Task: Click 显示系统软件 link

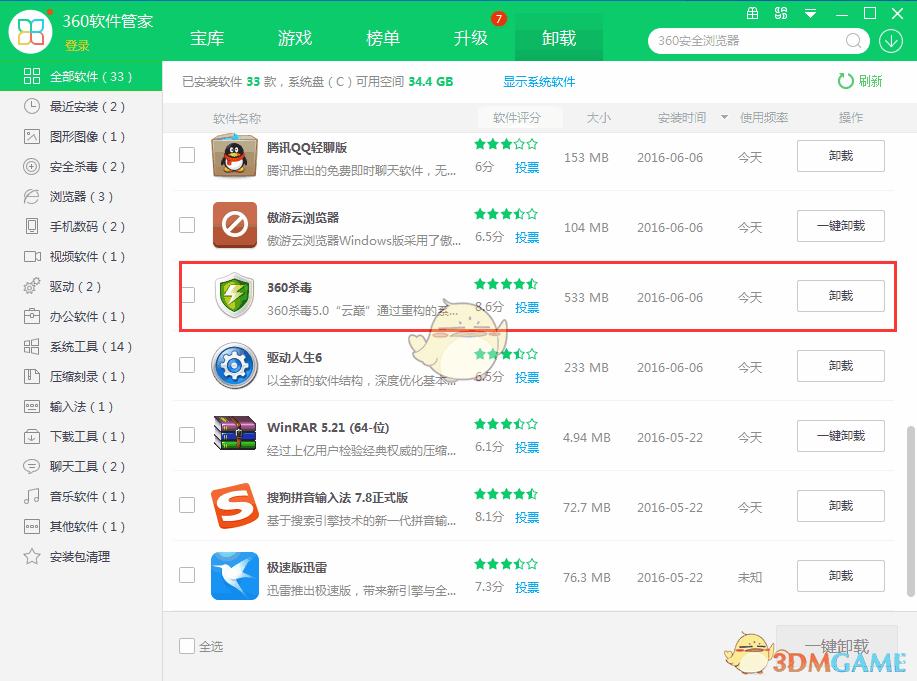Action: [539, 82]
